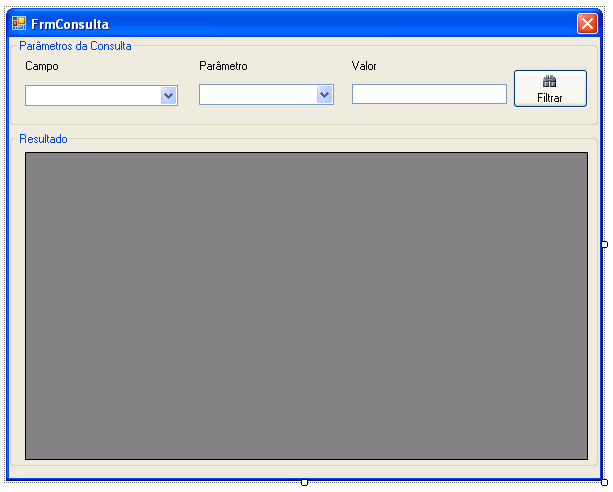Focus the Valor text input
Screen dimensions: 613x492
pos(429,94)
